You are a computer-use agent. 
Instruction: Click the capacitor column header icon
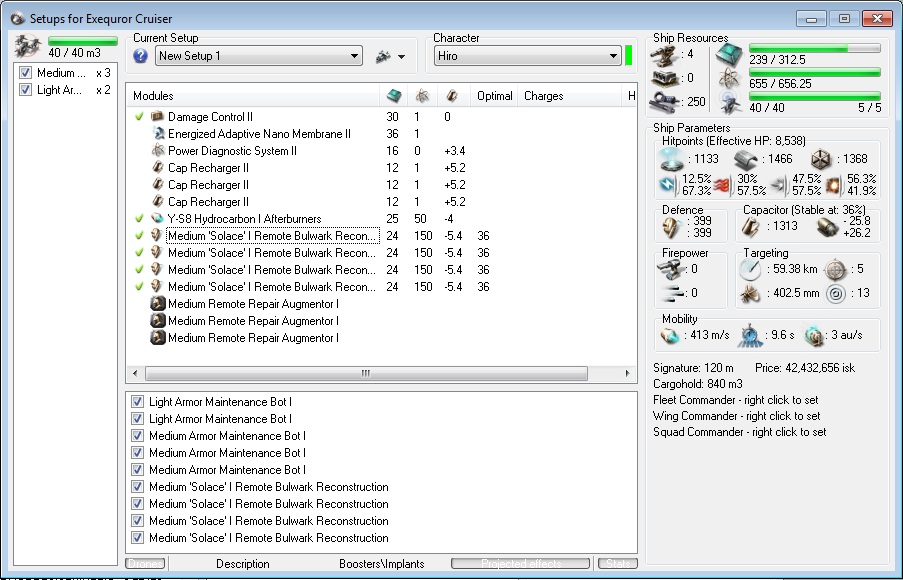pos(452,96)
